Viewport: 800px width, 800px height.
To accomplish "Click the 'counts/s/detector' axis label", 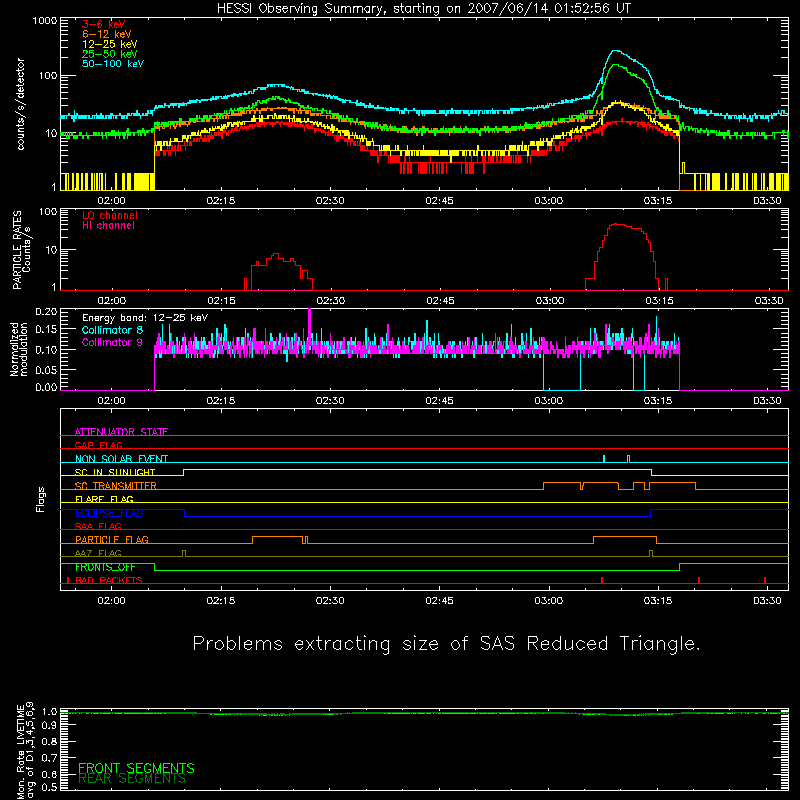I will pyautogui.click(x=21, y=104).
